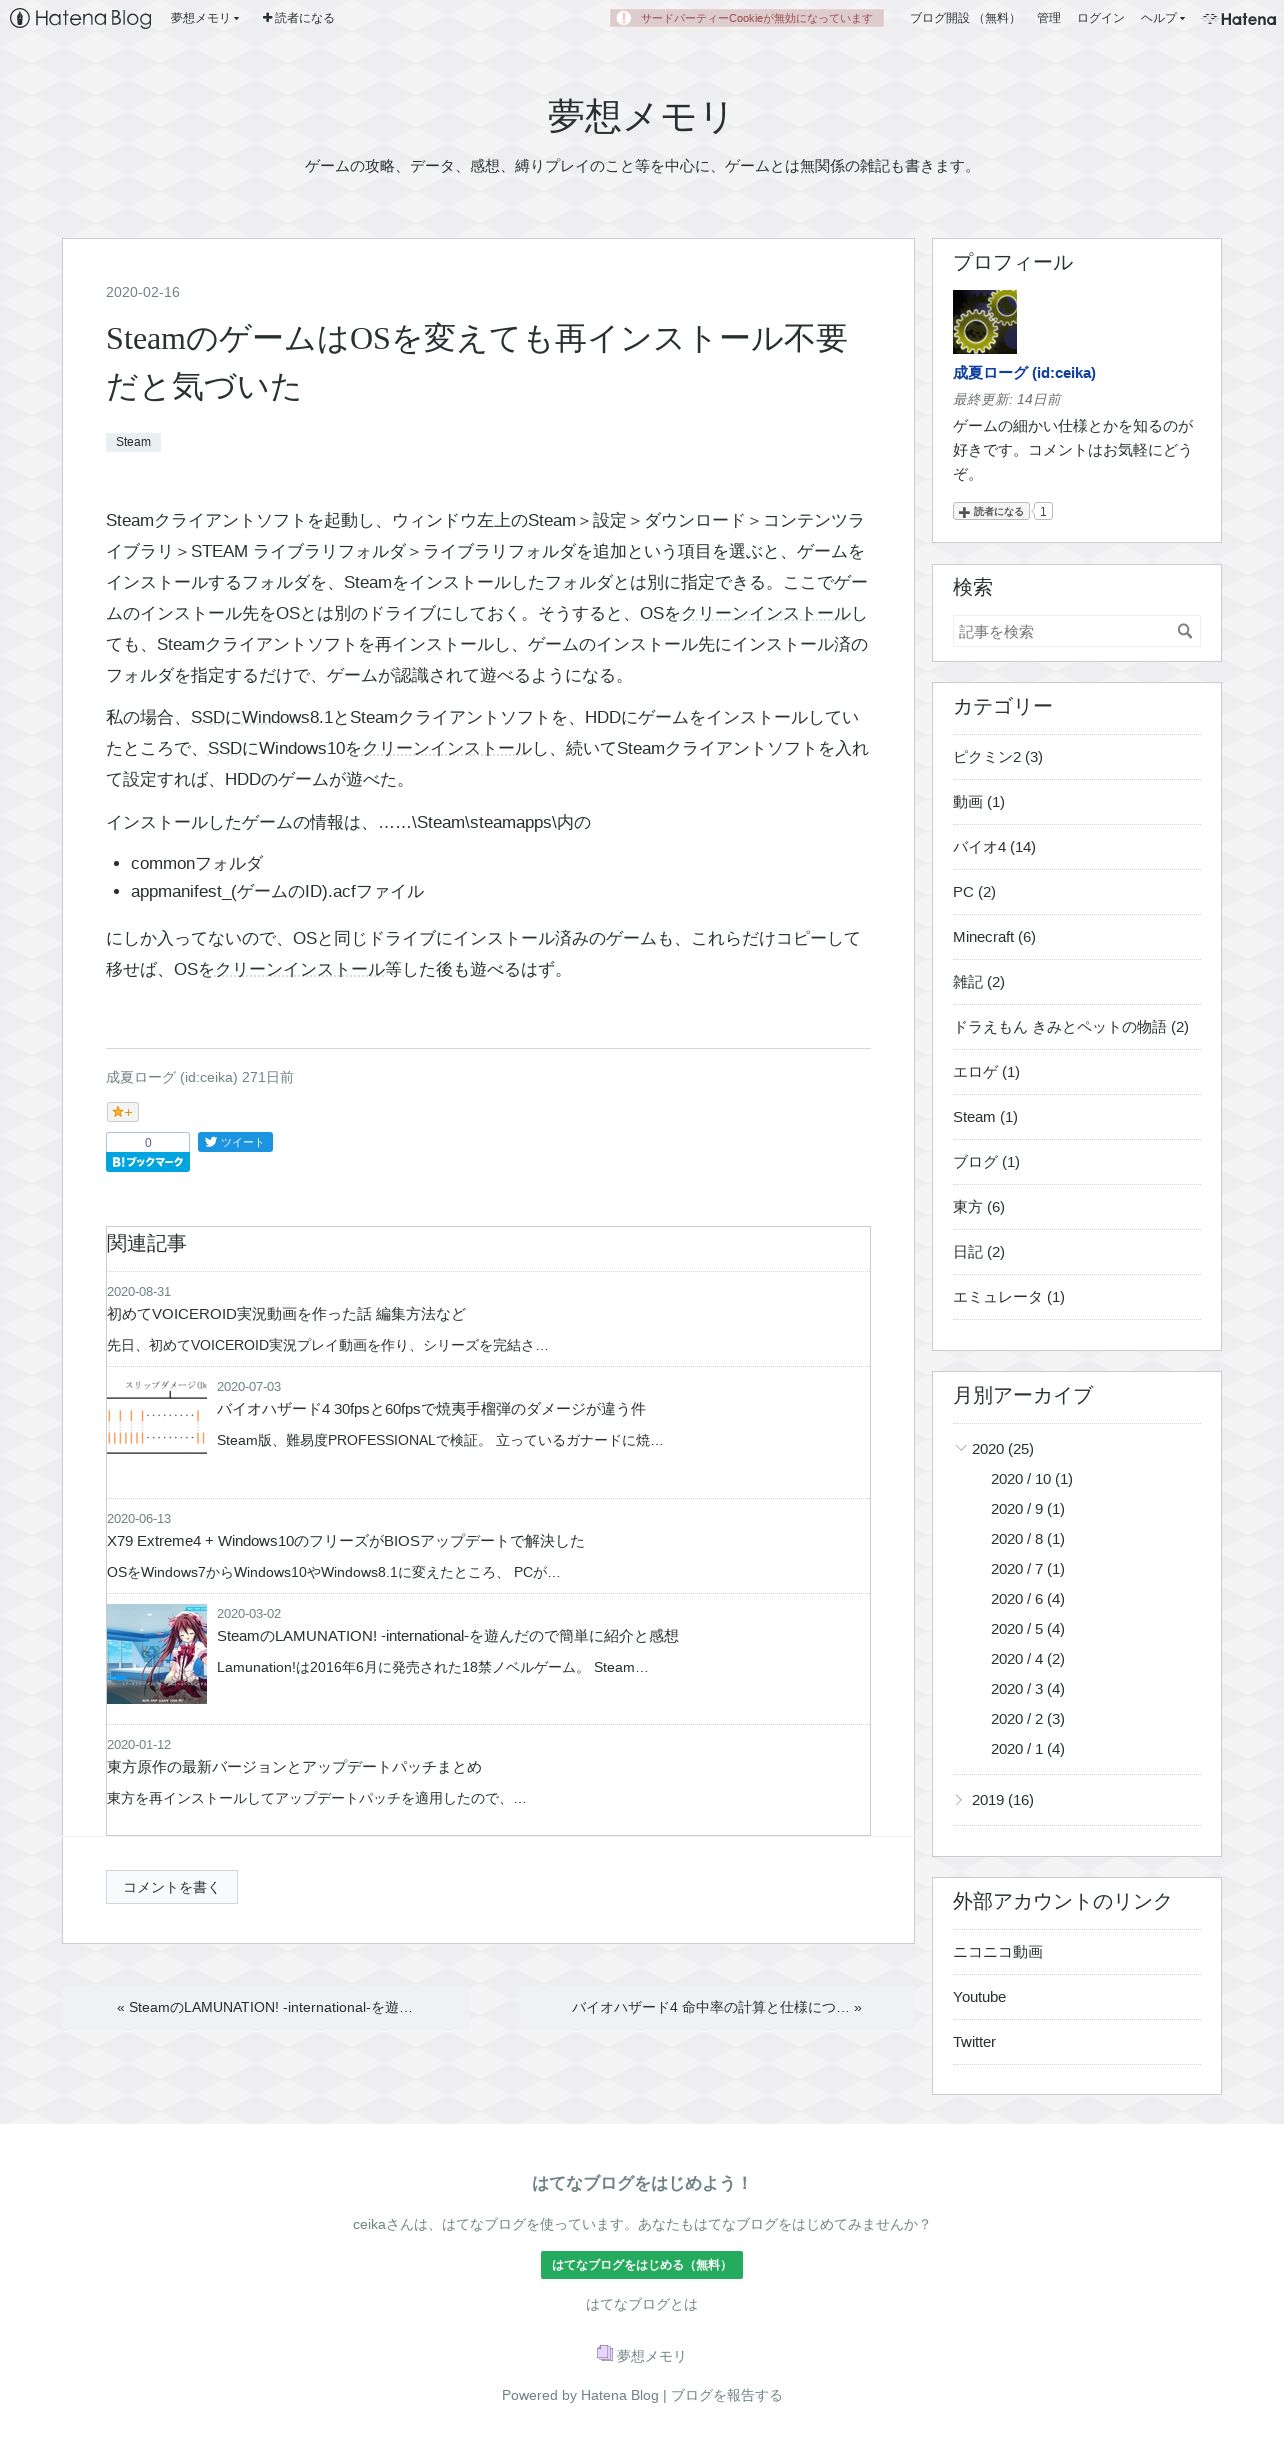Open the Youtube external link
Image resolution: width=1284 pixels, height=2446 pixels.
coord(980,1997)
